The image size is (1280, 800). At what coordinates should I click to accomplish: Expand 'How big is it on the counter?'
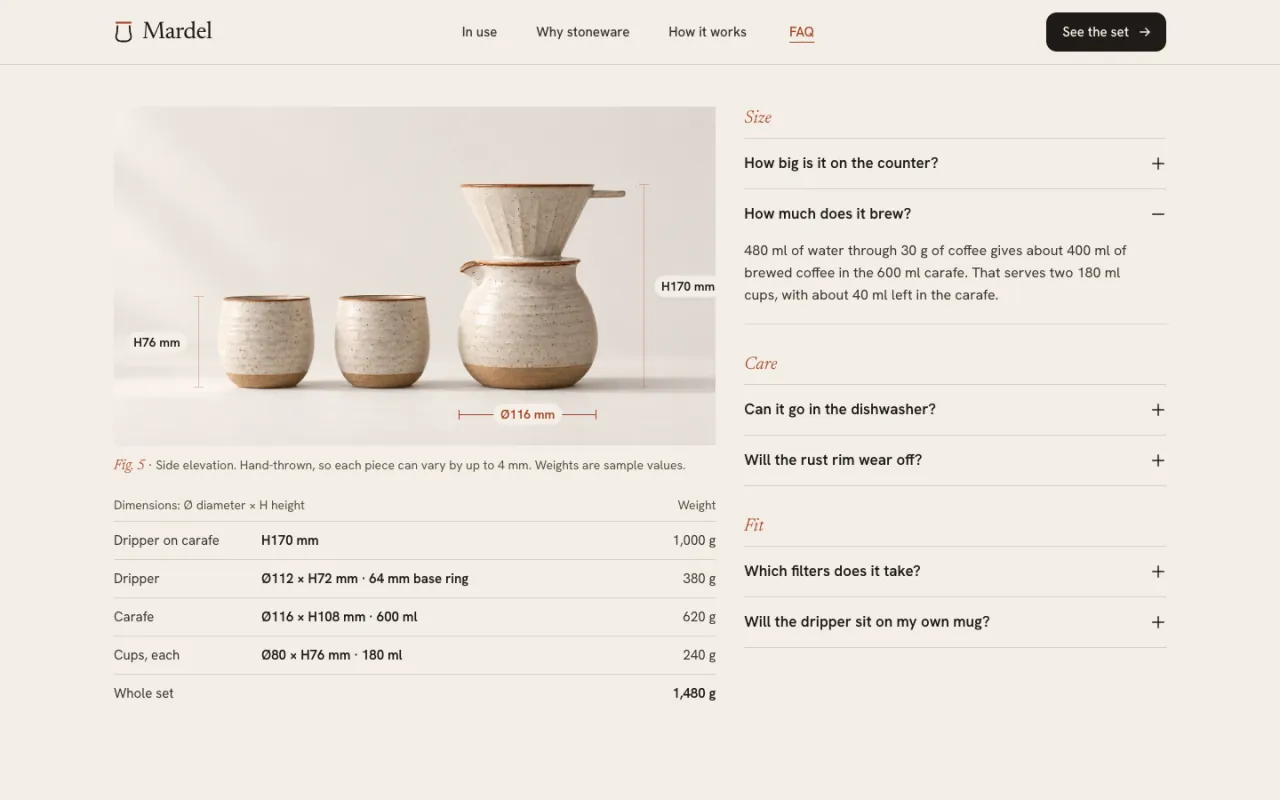pyautogui.click(x=955, y=164)
